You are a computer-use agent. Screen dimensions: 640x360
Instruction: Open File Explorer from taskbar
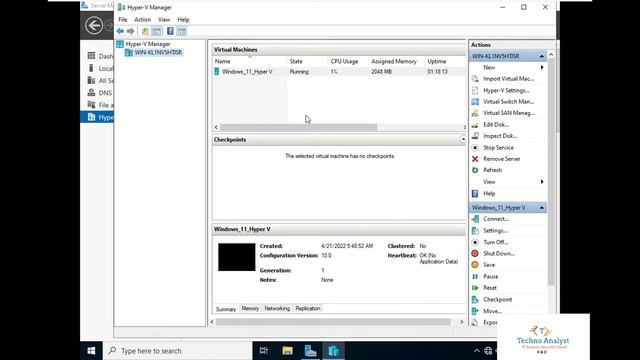pos(287,351)
